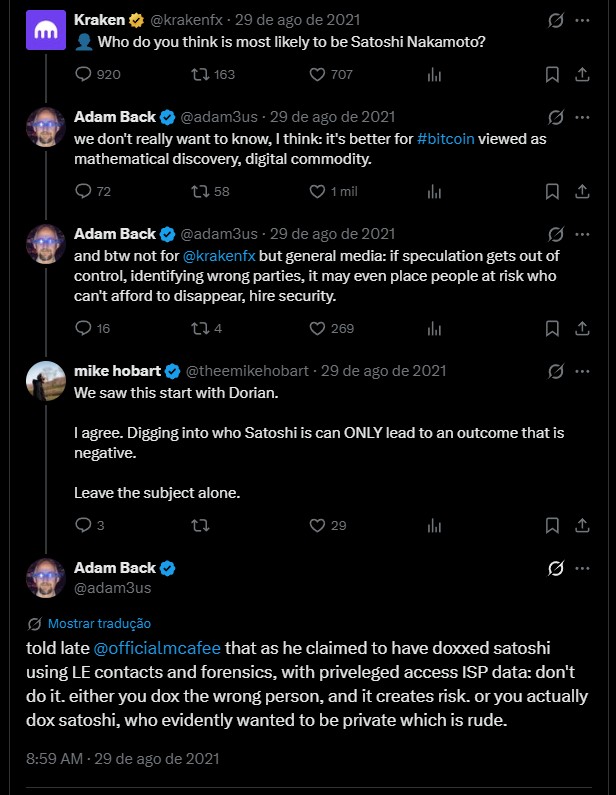Bookmark Kraken's tweet
The height and width of the screenshot is (795, 616).
(x=552, y=74)
